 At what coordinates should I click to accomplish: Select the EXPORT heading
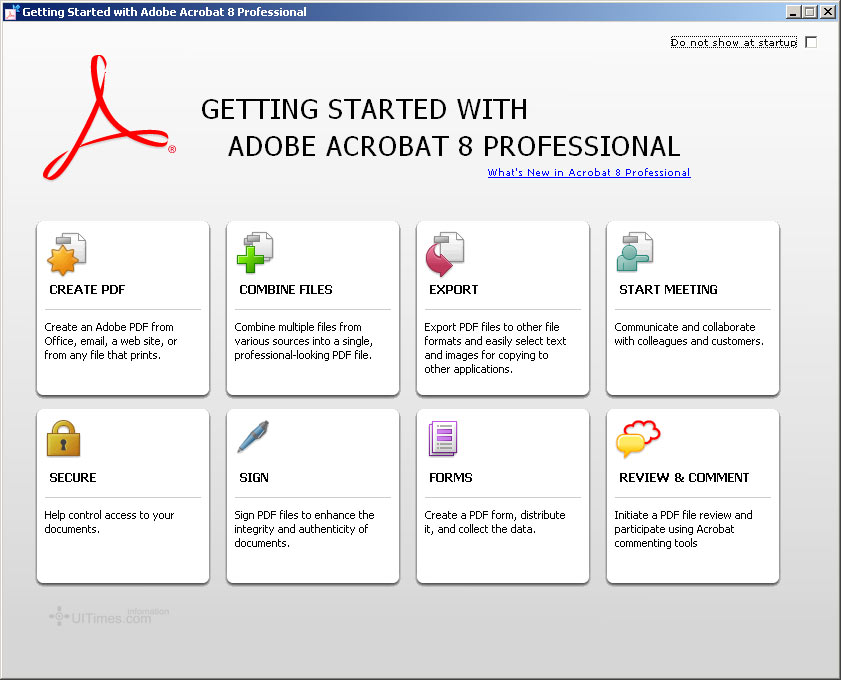click(454, 290)
